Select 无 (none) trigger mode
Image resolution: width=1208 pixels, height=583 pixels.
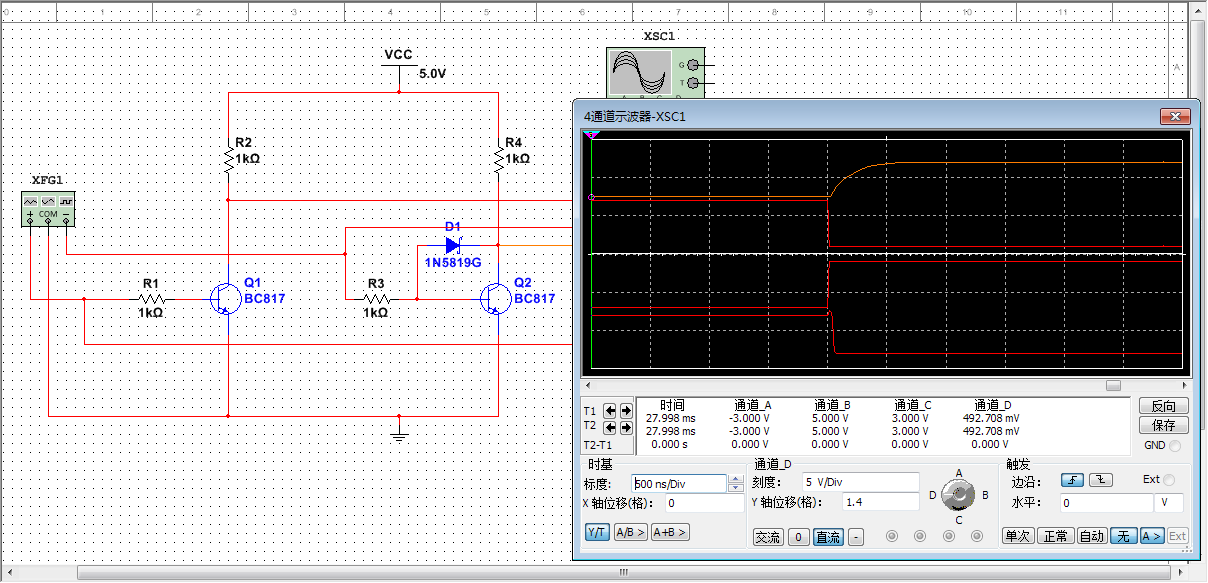tap(1124, 536)
